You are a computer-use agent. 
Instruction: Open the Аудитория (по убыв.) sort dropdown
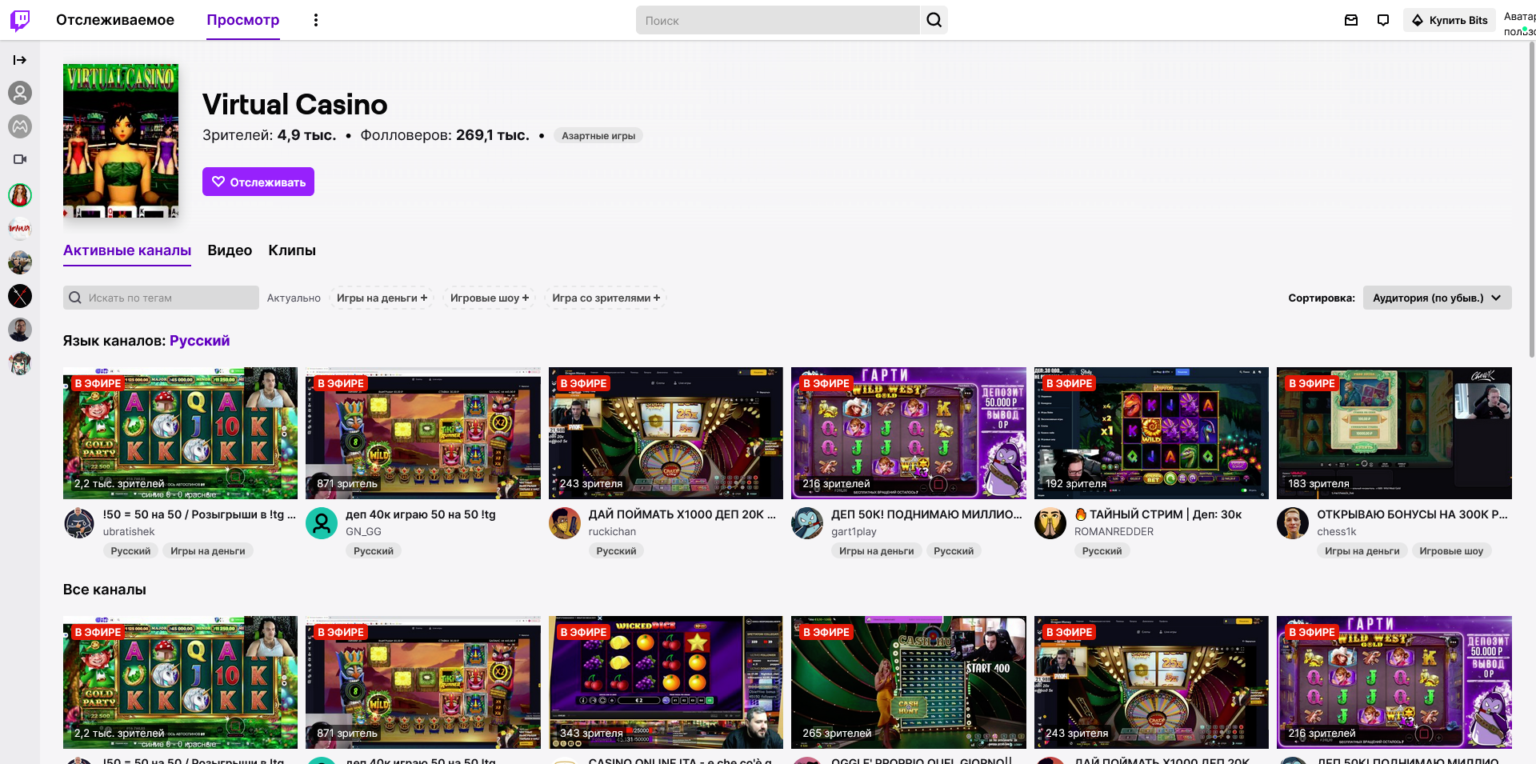pyautogui.click(x=1437, y=298)
